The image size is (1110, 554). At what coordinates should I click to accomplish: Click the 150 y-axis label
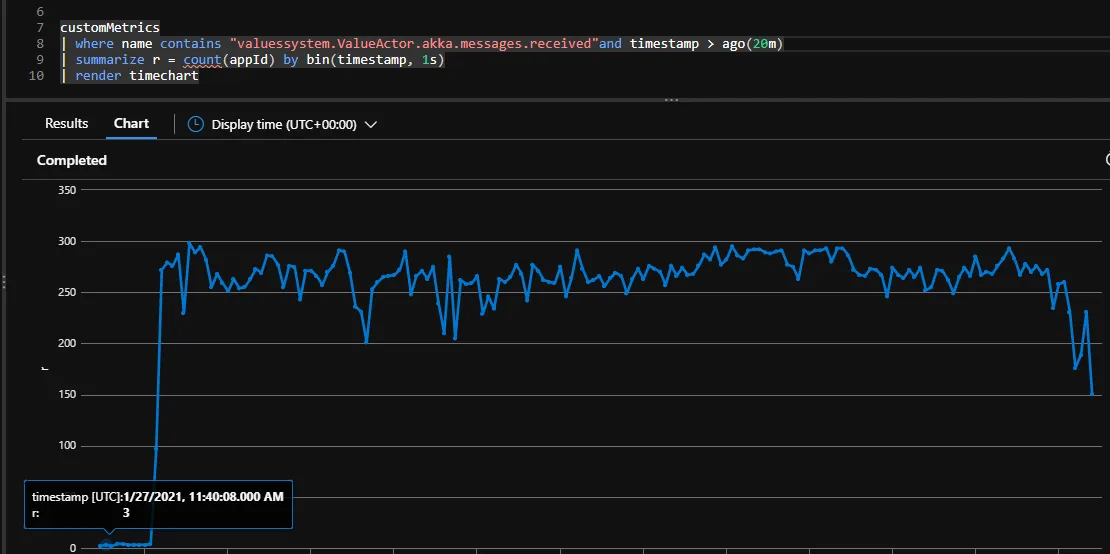[x=68, y=395]
